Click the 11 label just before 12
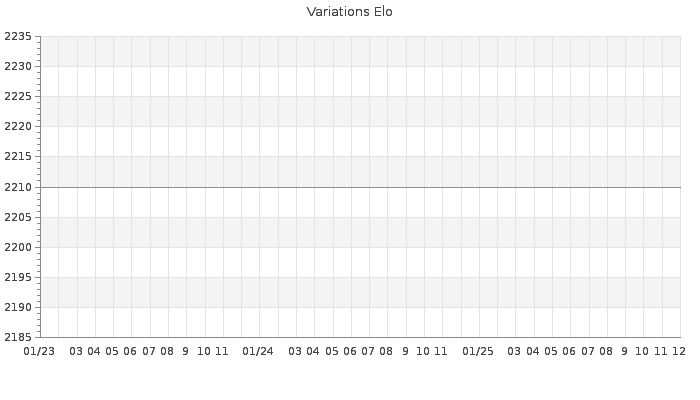This screenshot has width=700, height=400. pos(661,351)
